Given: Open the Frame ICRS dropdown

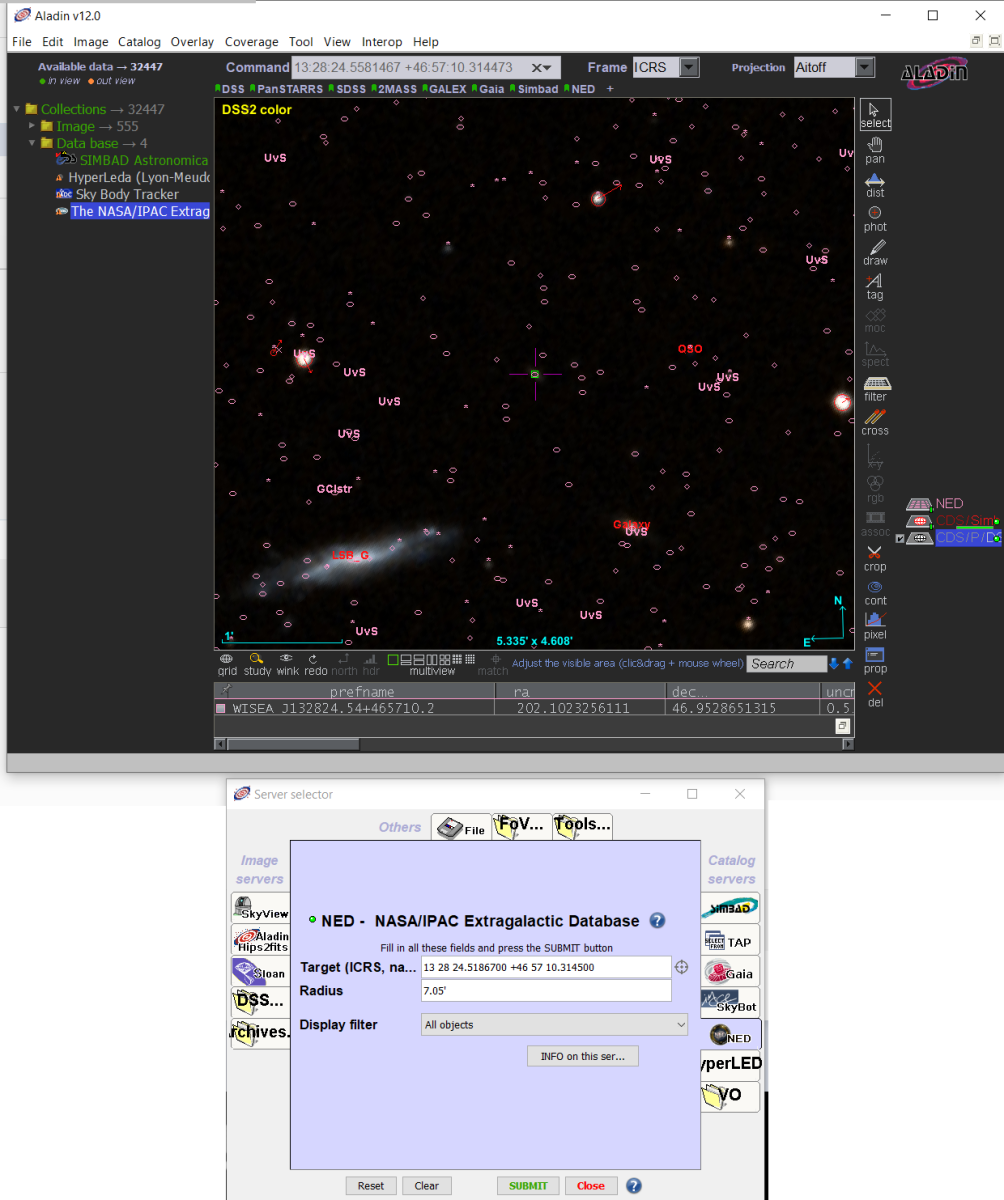Looking at the screenshot, I should click(x=689, y=67).
